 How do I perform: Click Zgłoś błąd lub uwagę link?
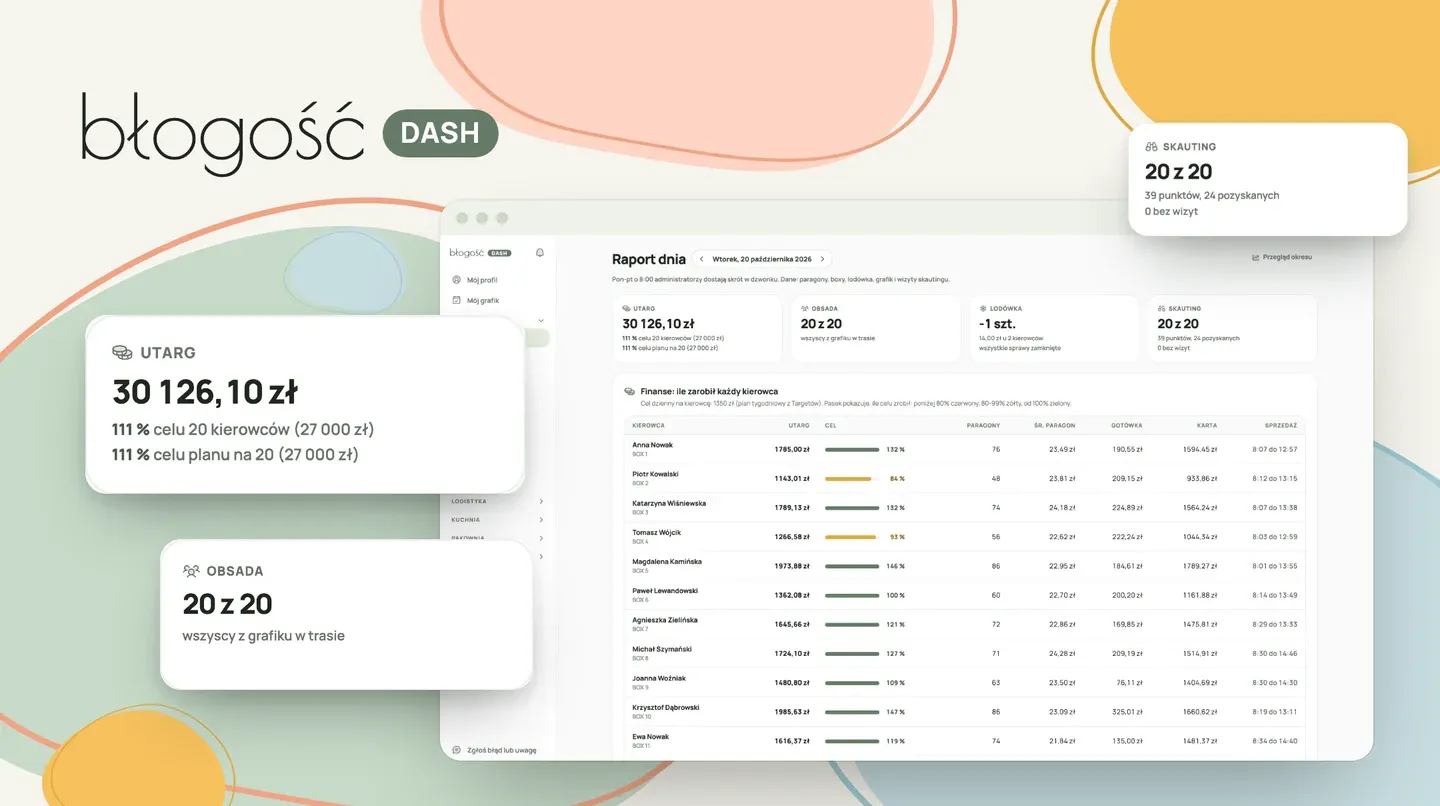pos(495,750)
